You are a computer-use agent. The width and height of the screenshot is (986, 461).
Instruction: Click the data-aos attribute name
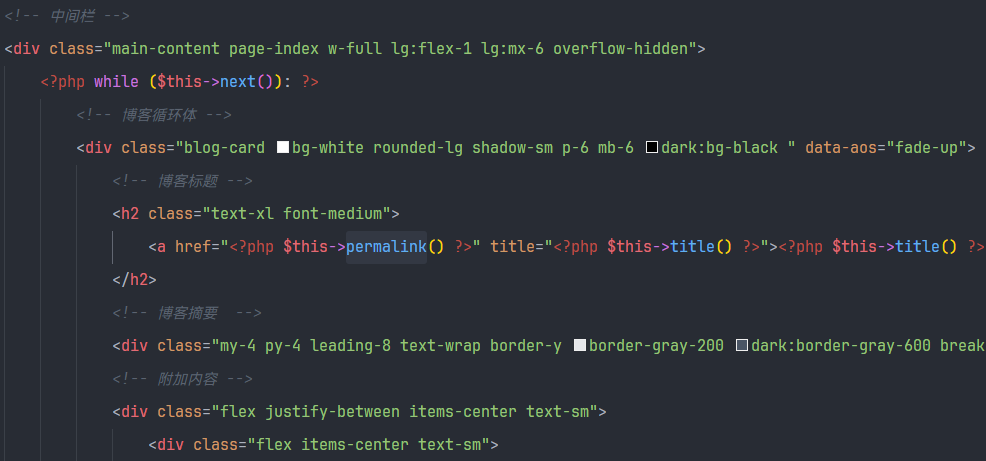(x=841, y=148)
